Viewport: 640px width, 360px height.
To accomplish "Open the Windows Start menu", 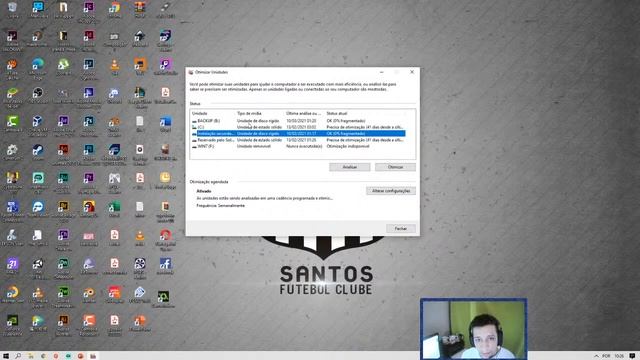I will pos(6,356).
